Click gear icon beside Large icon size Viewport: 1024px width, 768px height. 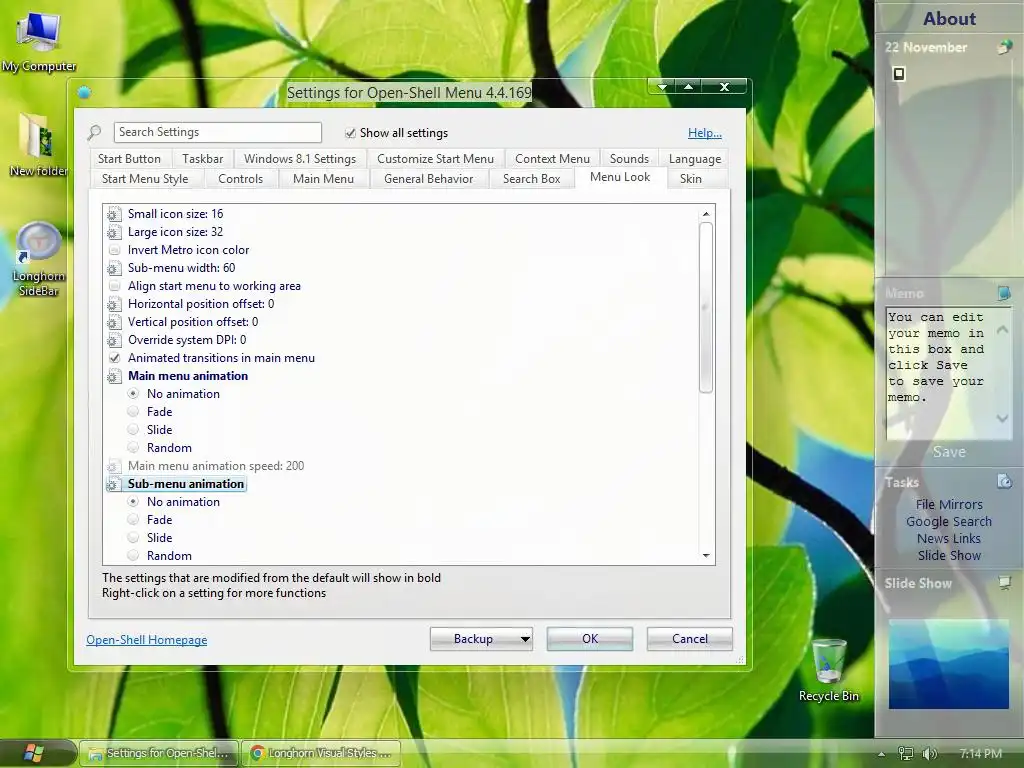[114, 232]
